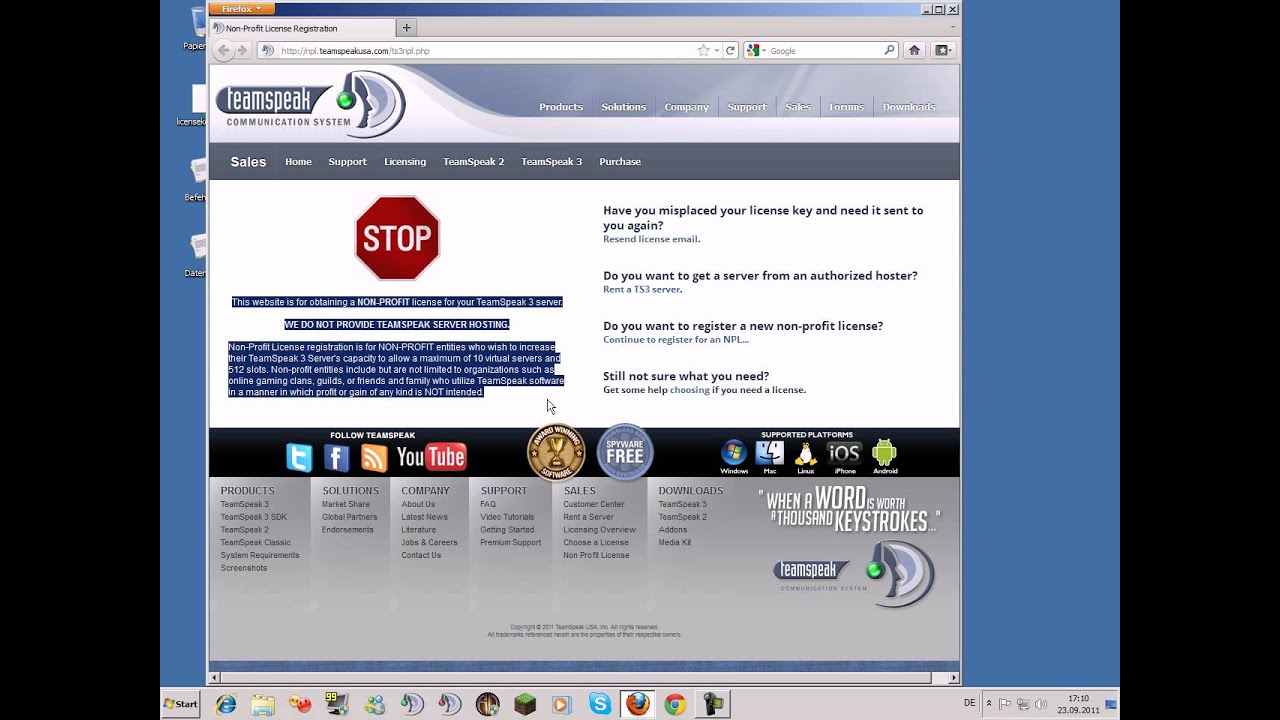1280x720 pixels.
Task: Open the Windows Start button
Action: 181,704
